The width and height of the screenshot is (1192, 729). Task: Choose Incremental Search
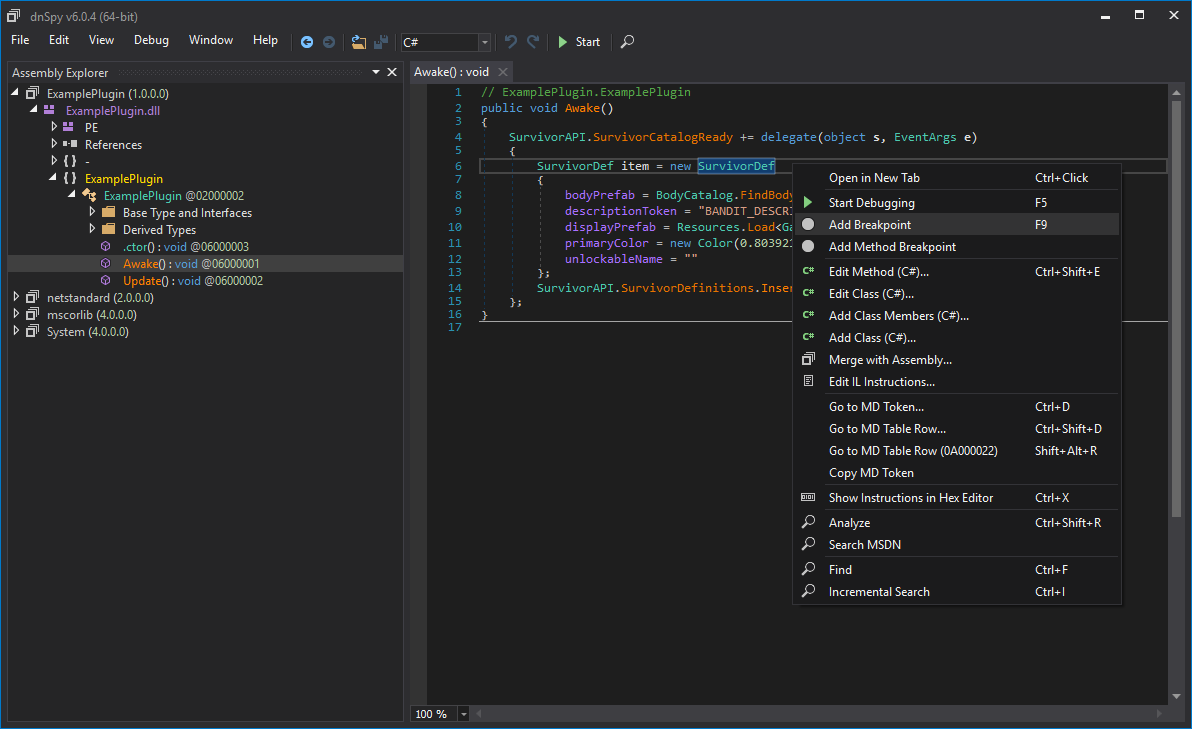tap(957, 591)
